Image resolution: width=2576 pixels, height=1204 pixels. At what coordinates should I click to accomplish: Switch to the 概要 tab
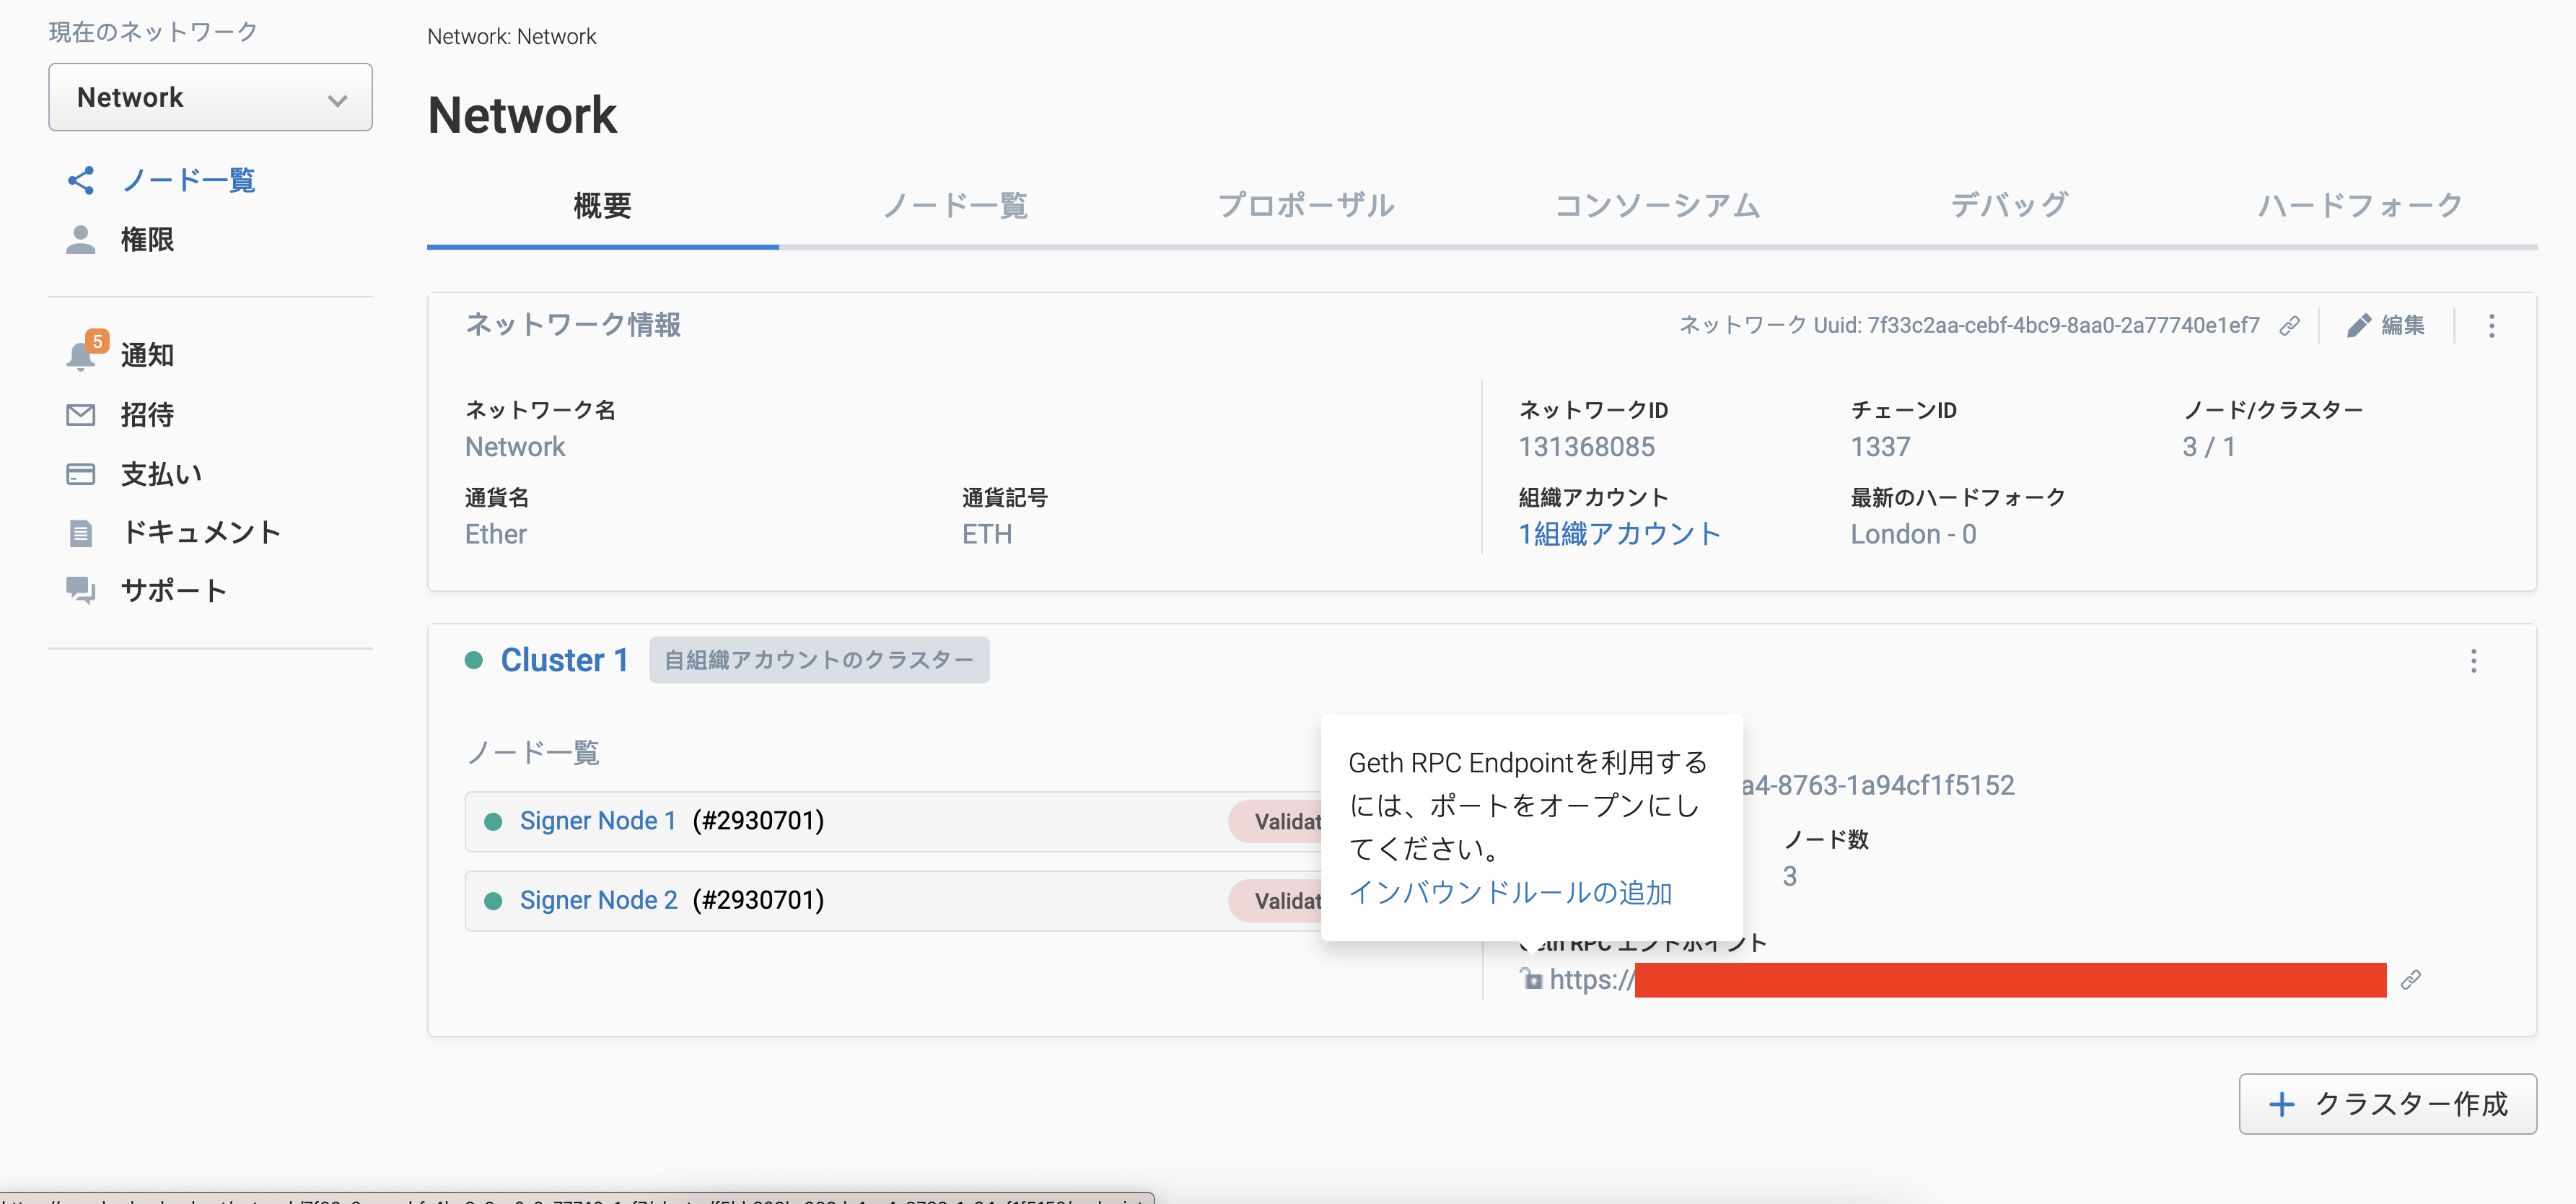(x=603, y=206)
